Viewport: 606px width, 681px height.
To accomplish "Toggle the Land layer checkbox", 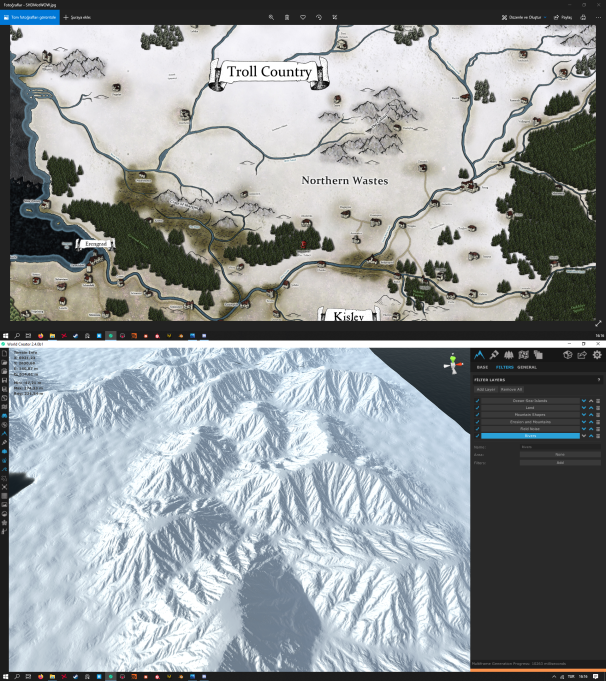I will pyautogui.click(x=477, y=408).
